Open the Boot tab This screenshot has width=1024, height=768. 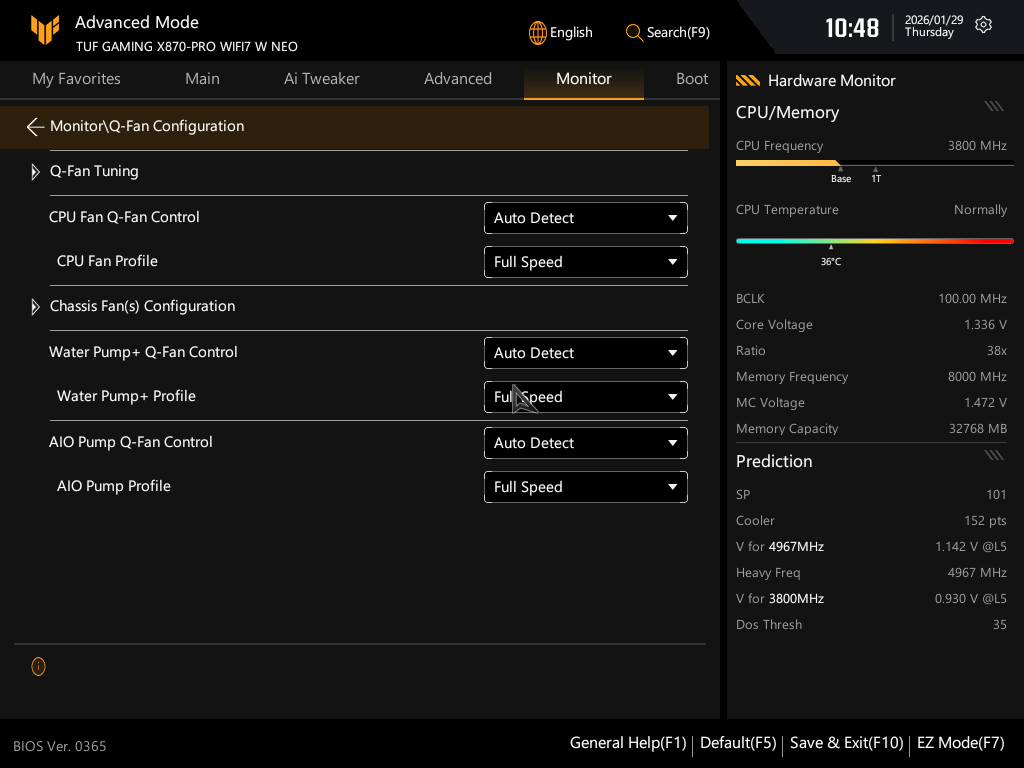point(692,79)
